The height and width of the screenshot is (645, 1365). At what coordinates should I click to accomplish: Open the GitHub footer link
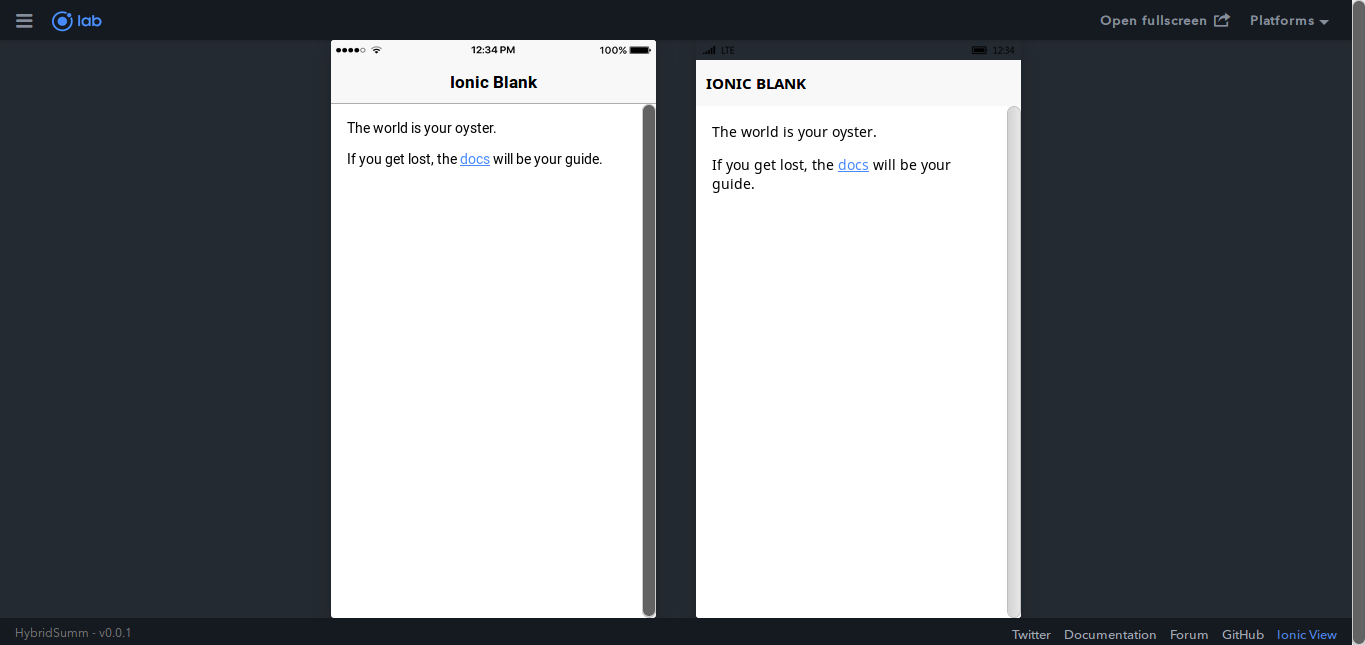point(1243,634)
